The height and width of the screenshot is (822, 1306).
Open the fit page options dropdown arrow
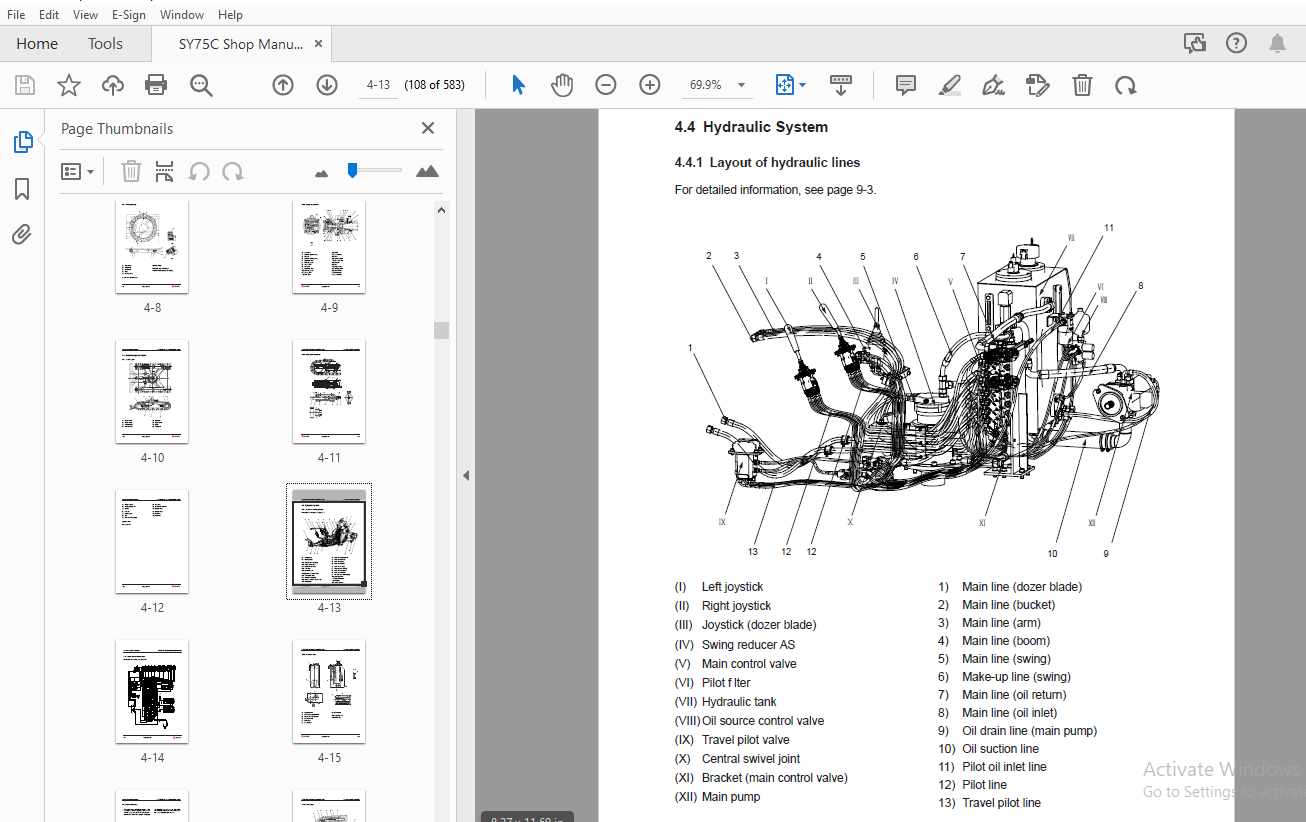pos(802,86)
